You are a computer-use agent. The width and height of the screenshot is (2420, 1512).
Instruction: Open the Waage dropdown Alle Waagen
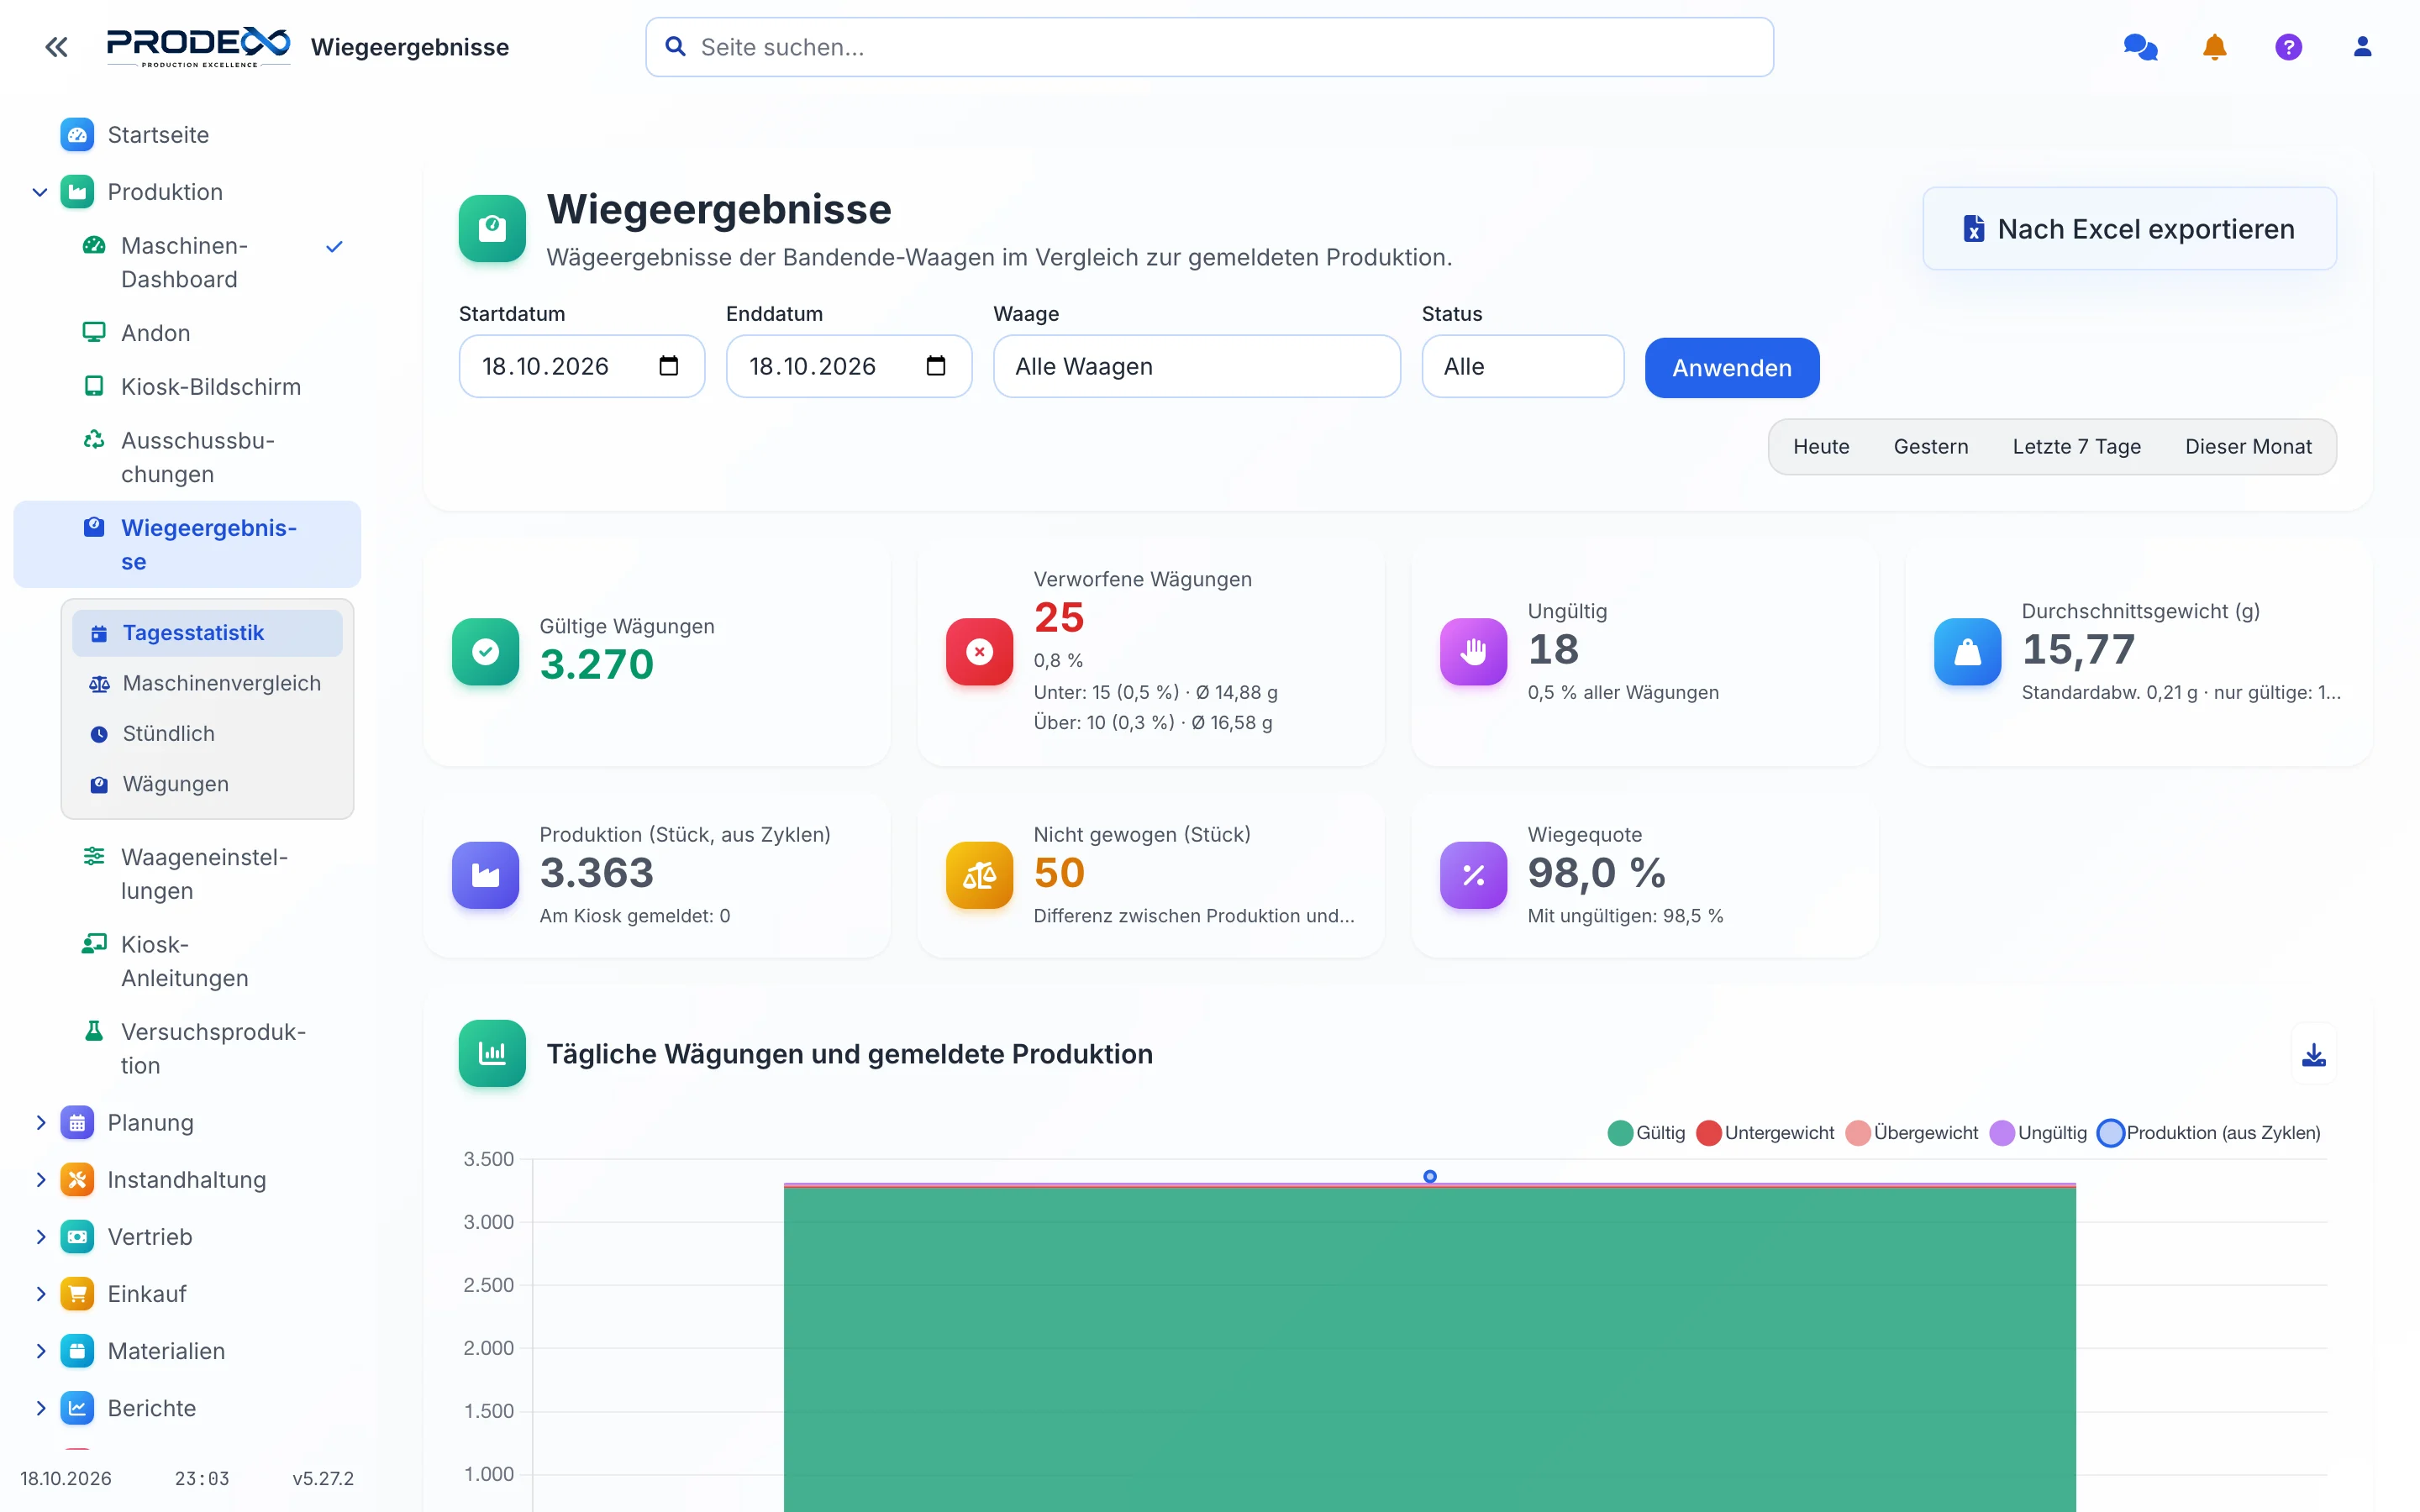[x=1196, y=366]
